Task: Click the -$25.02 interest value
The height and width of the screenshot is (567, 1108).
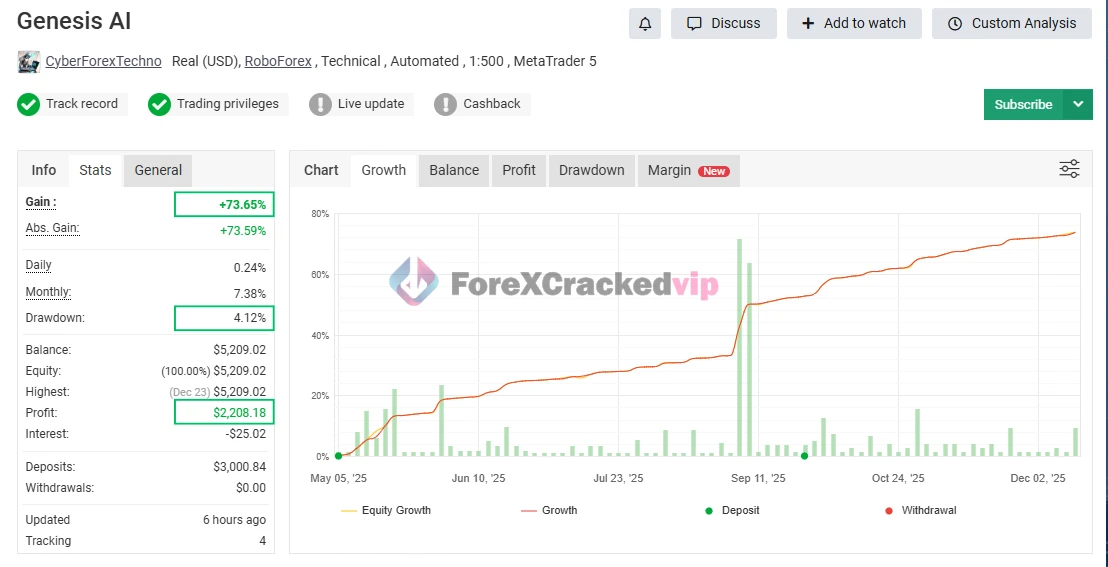Action: (x=246, y=434)
